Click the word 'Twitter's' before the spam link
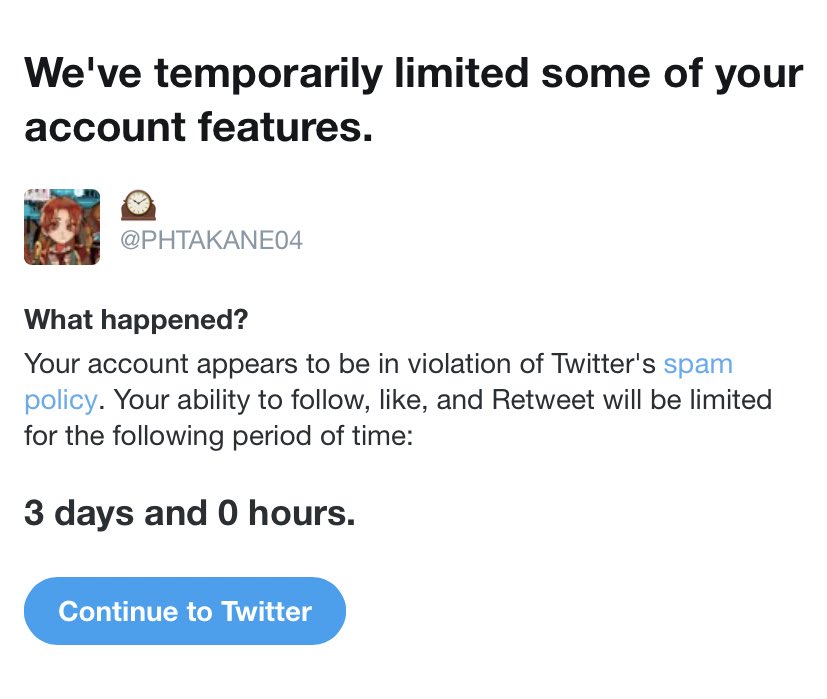This screenshot has height=699, width=827. (x=603, y=363)
